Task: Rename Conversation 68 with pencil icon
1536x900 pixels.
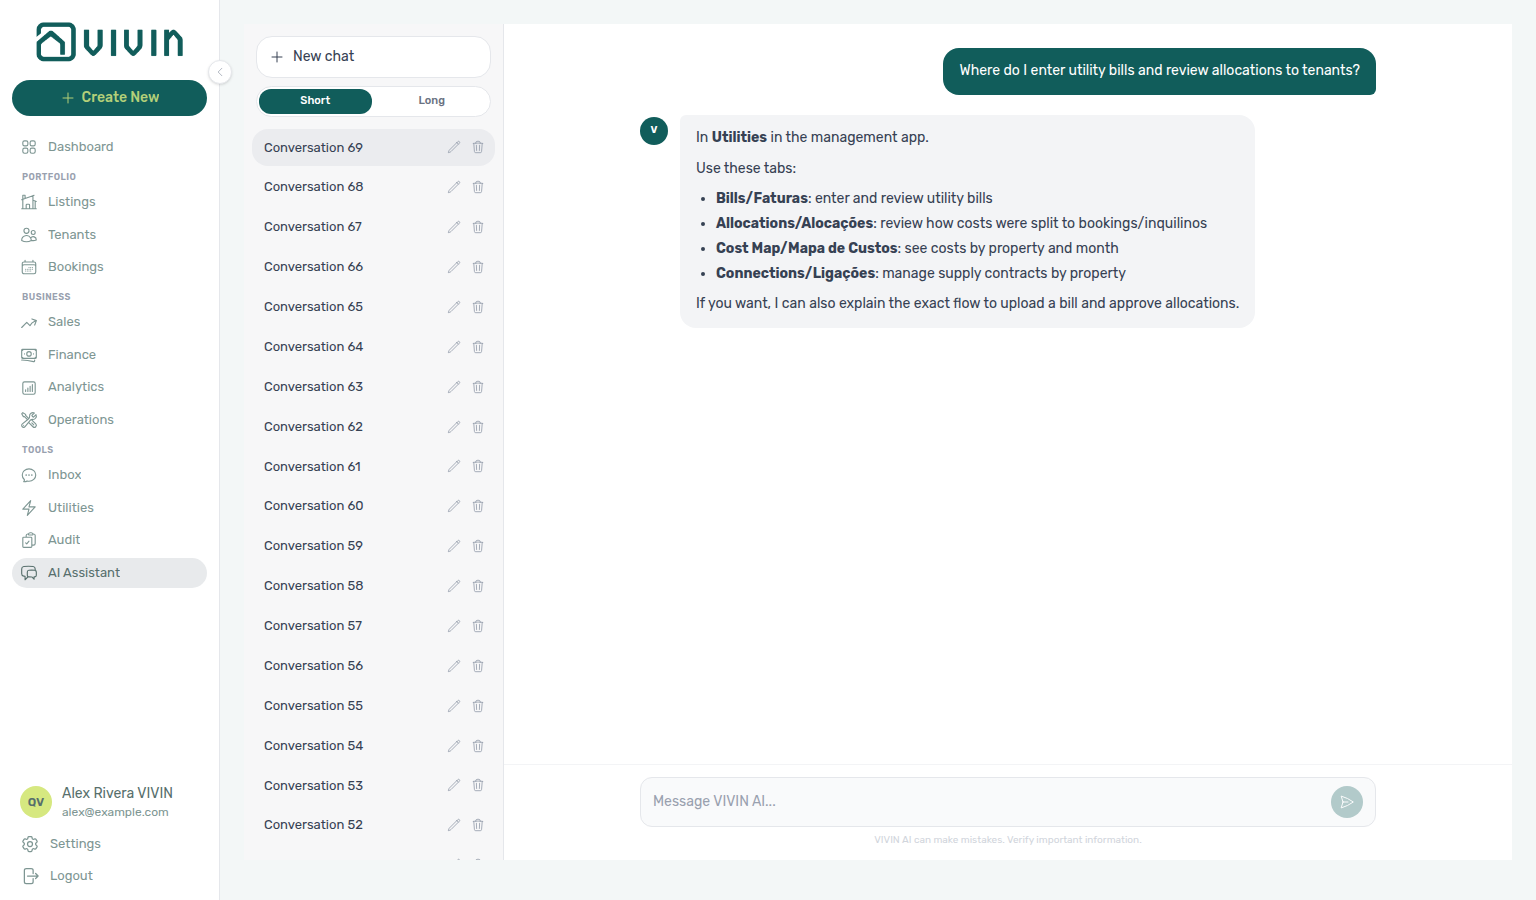Action: 454,187
